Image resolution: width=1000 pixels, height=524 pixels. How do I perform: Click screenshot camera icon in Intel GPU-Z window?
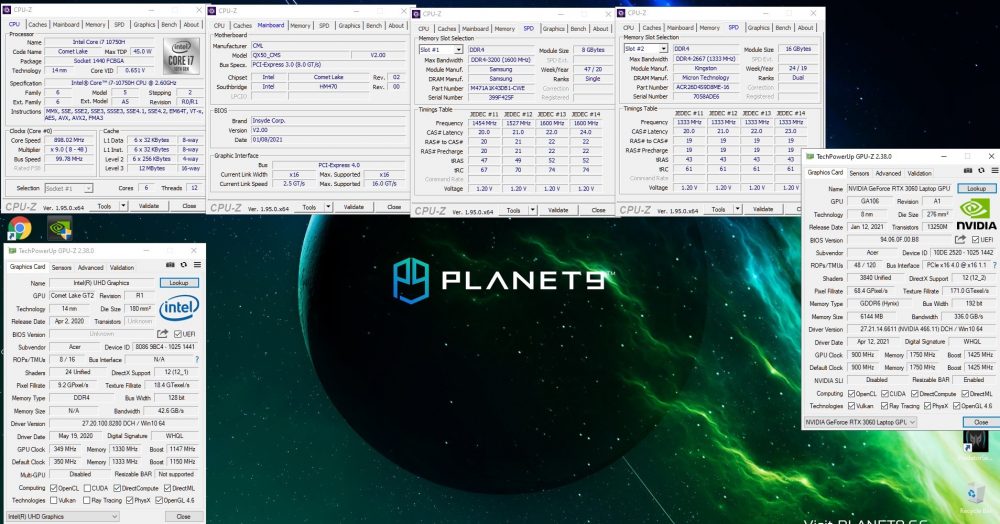coord(170,265)
